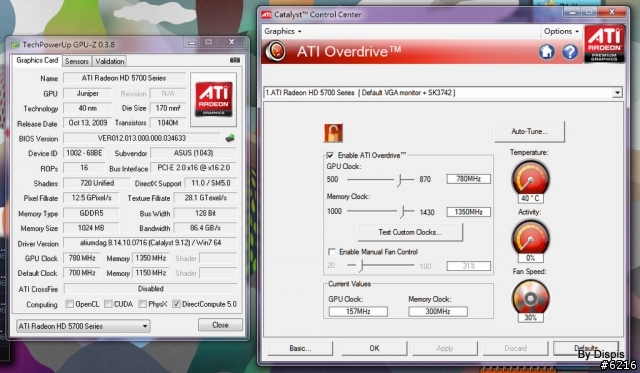The image size is (640, 373).
Task: Click the Driver Version field in GPU-Z
Action: point(150,243)
